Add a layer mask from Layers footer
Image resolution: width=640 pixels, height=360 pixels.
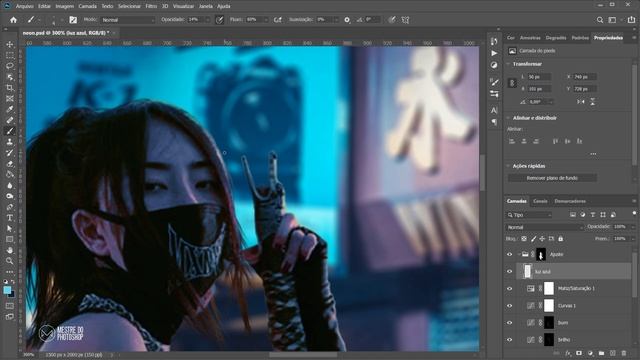click(579, 353)
